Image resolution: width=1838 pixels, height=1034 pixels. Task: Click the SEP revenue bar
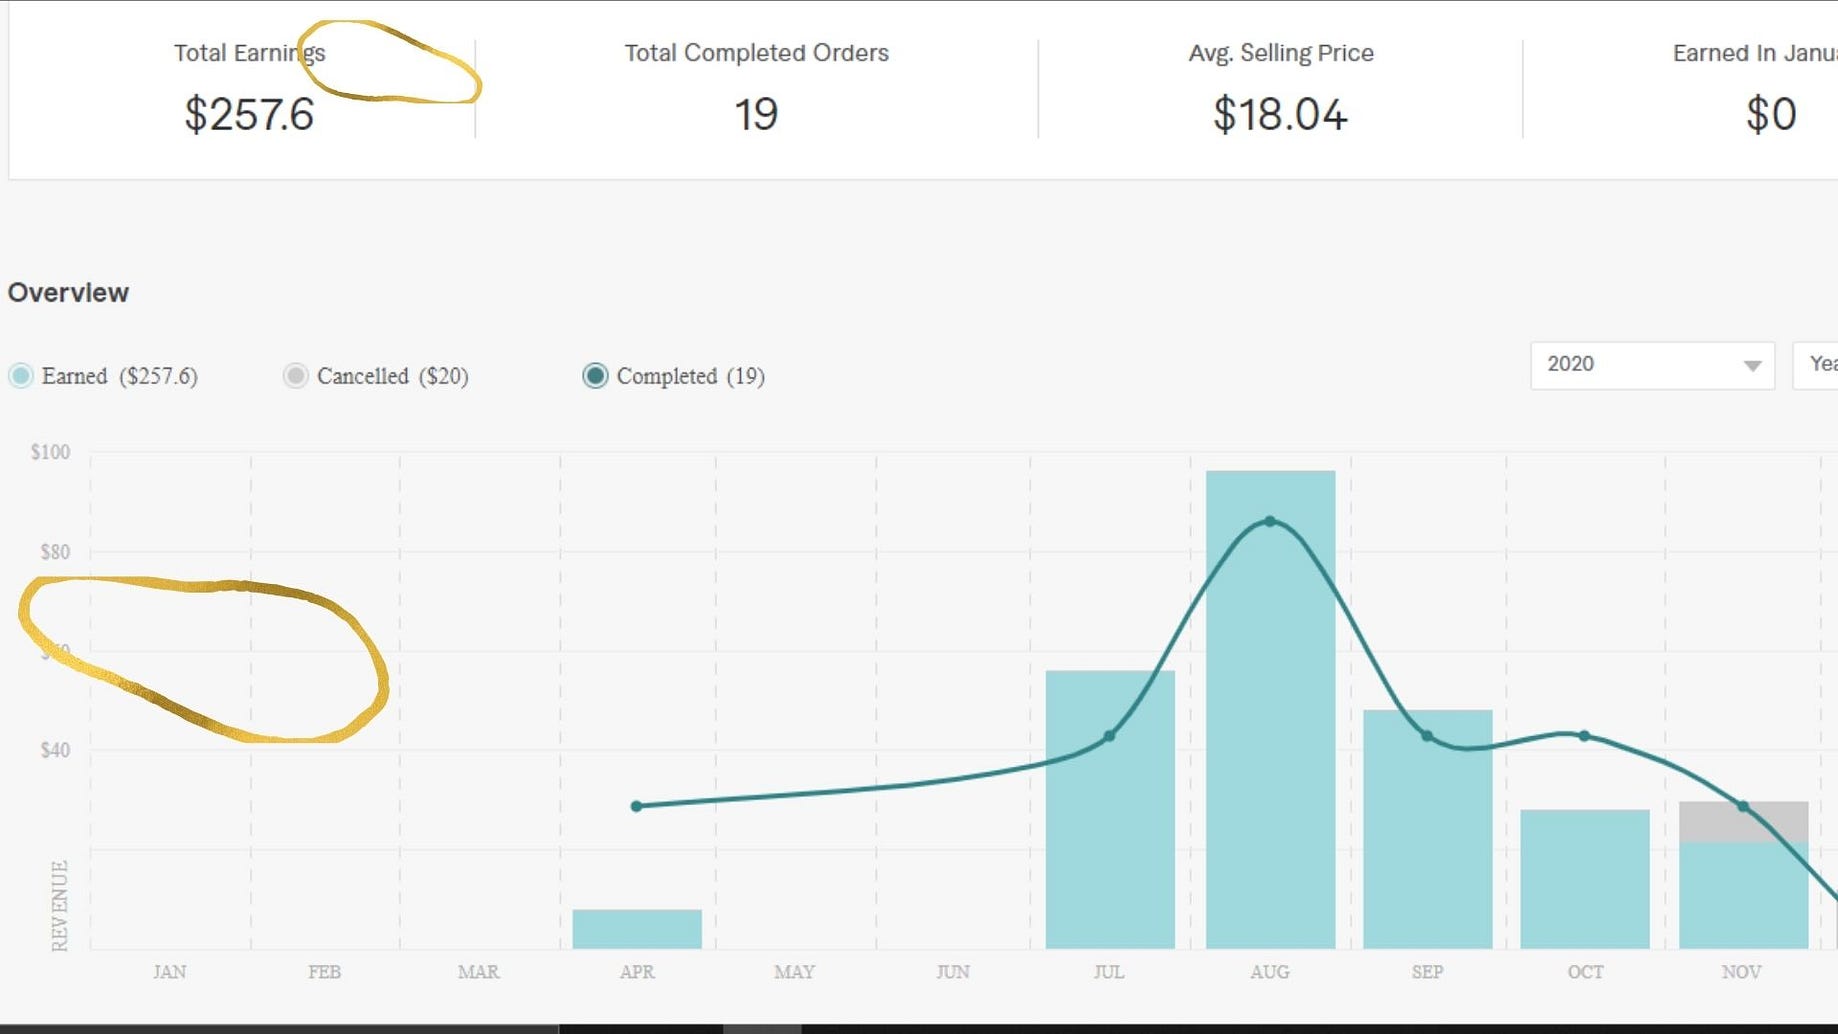(x=1428, y=830)
